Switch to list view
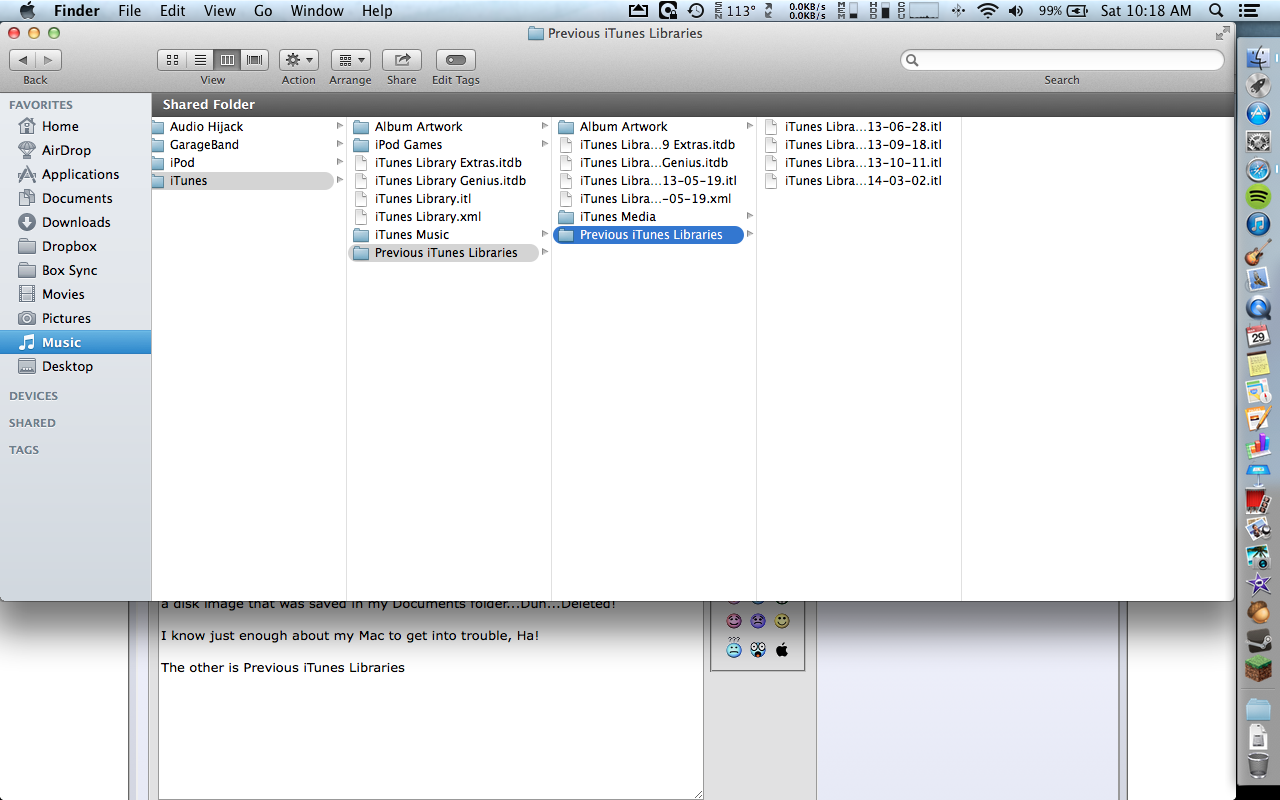 tap(199, 60)
